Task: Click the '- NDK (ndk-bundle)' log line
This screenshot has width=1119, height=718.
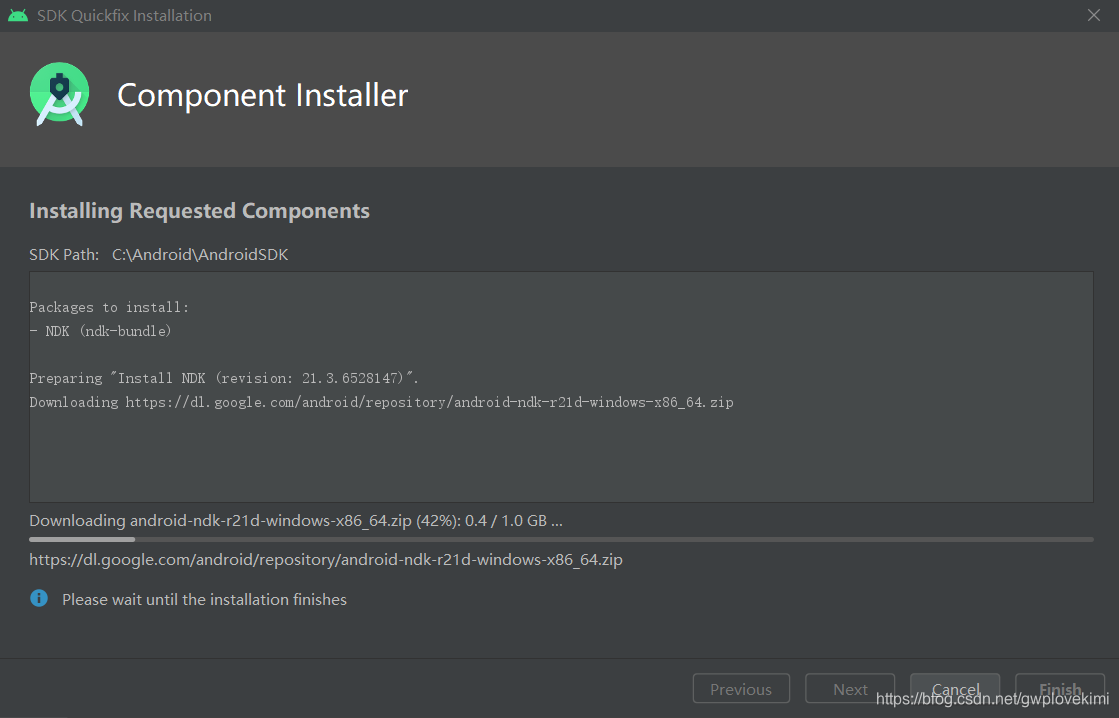Action: click(101, 330)
